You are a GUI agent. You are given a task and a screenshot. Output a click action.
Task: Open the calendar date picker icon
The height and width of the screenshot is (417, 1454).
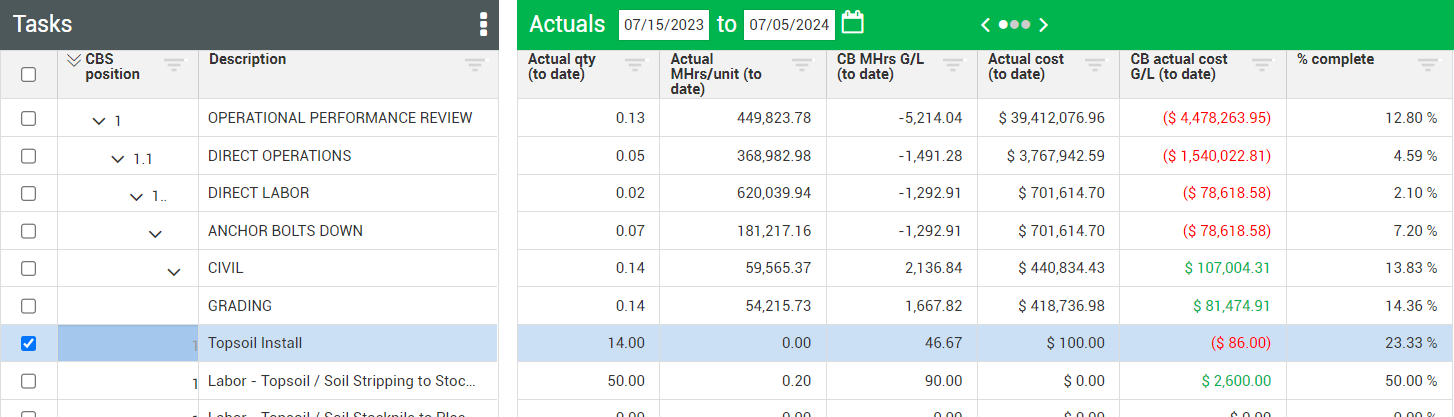pyautogui.click(x=852, y=23)
